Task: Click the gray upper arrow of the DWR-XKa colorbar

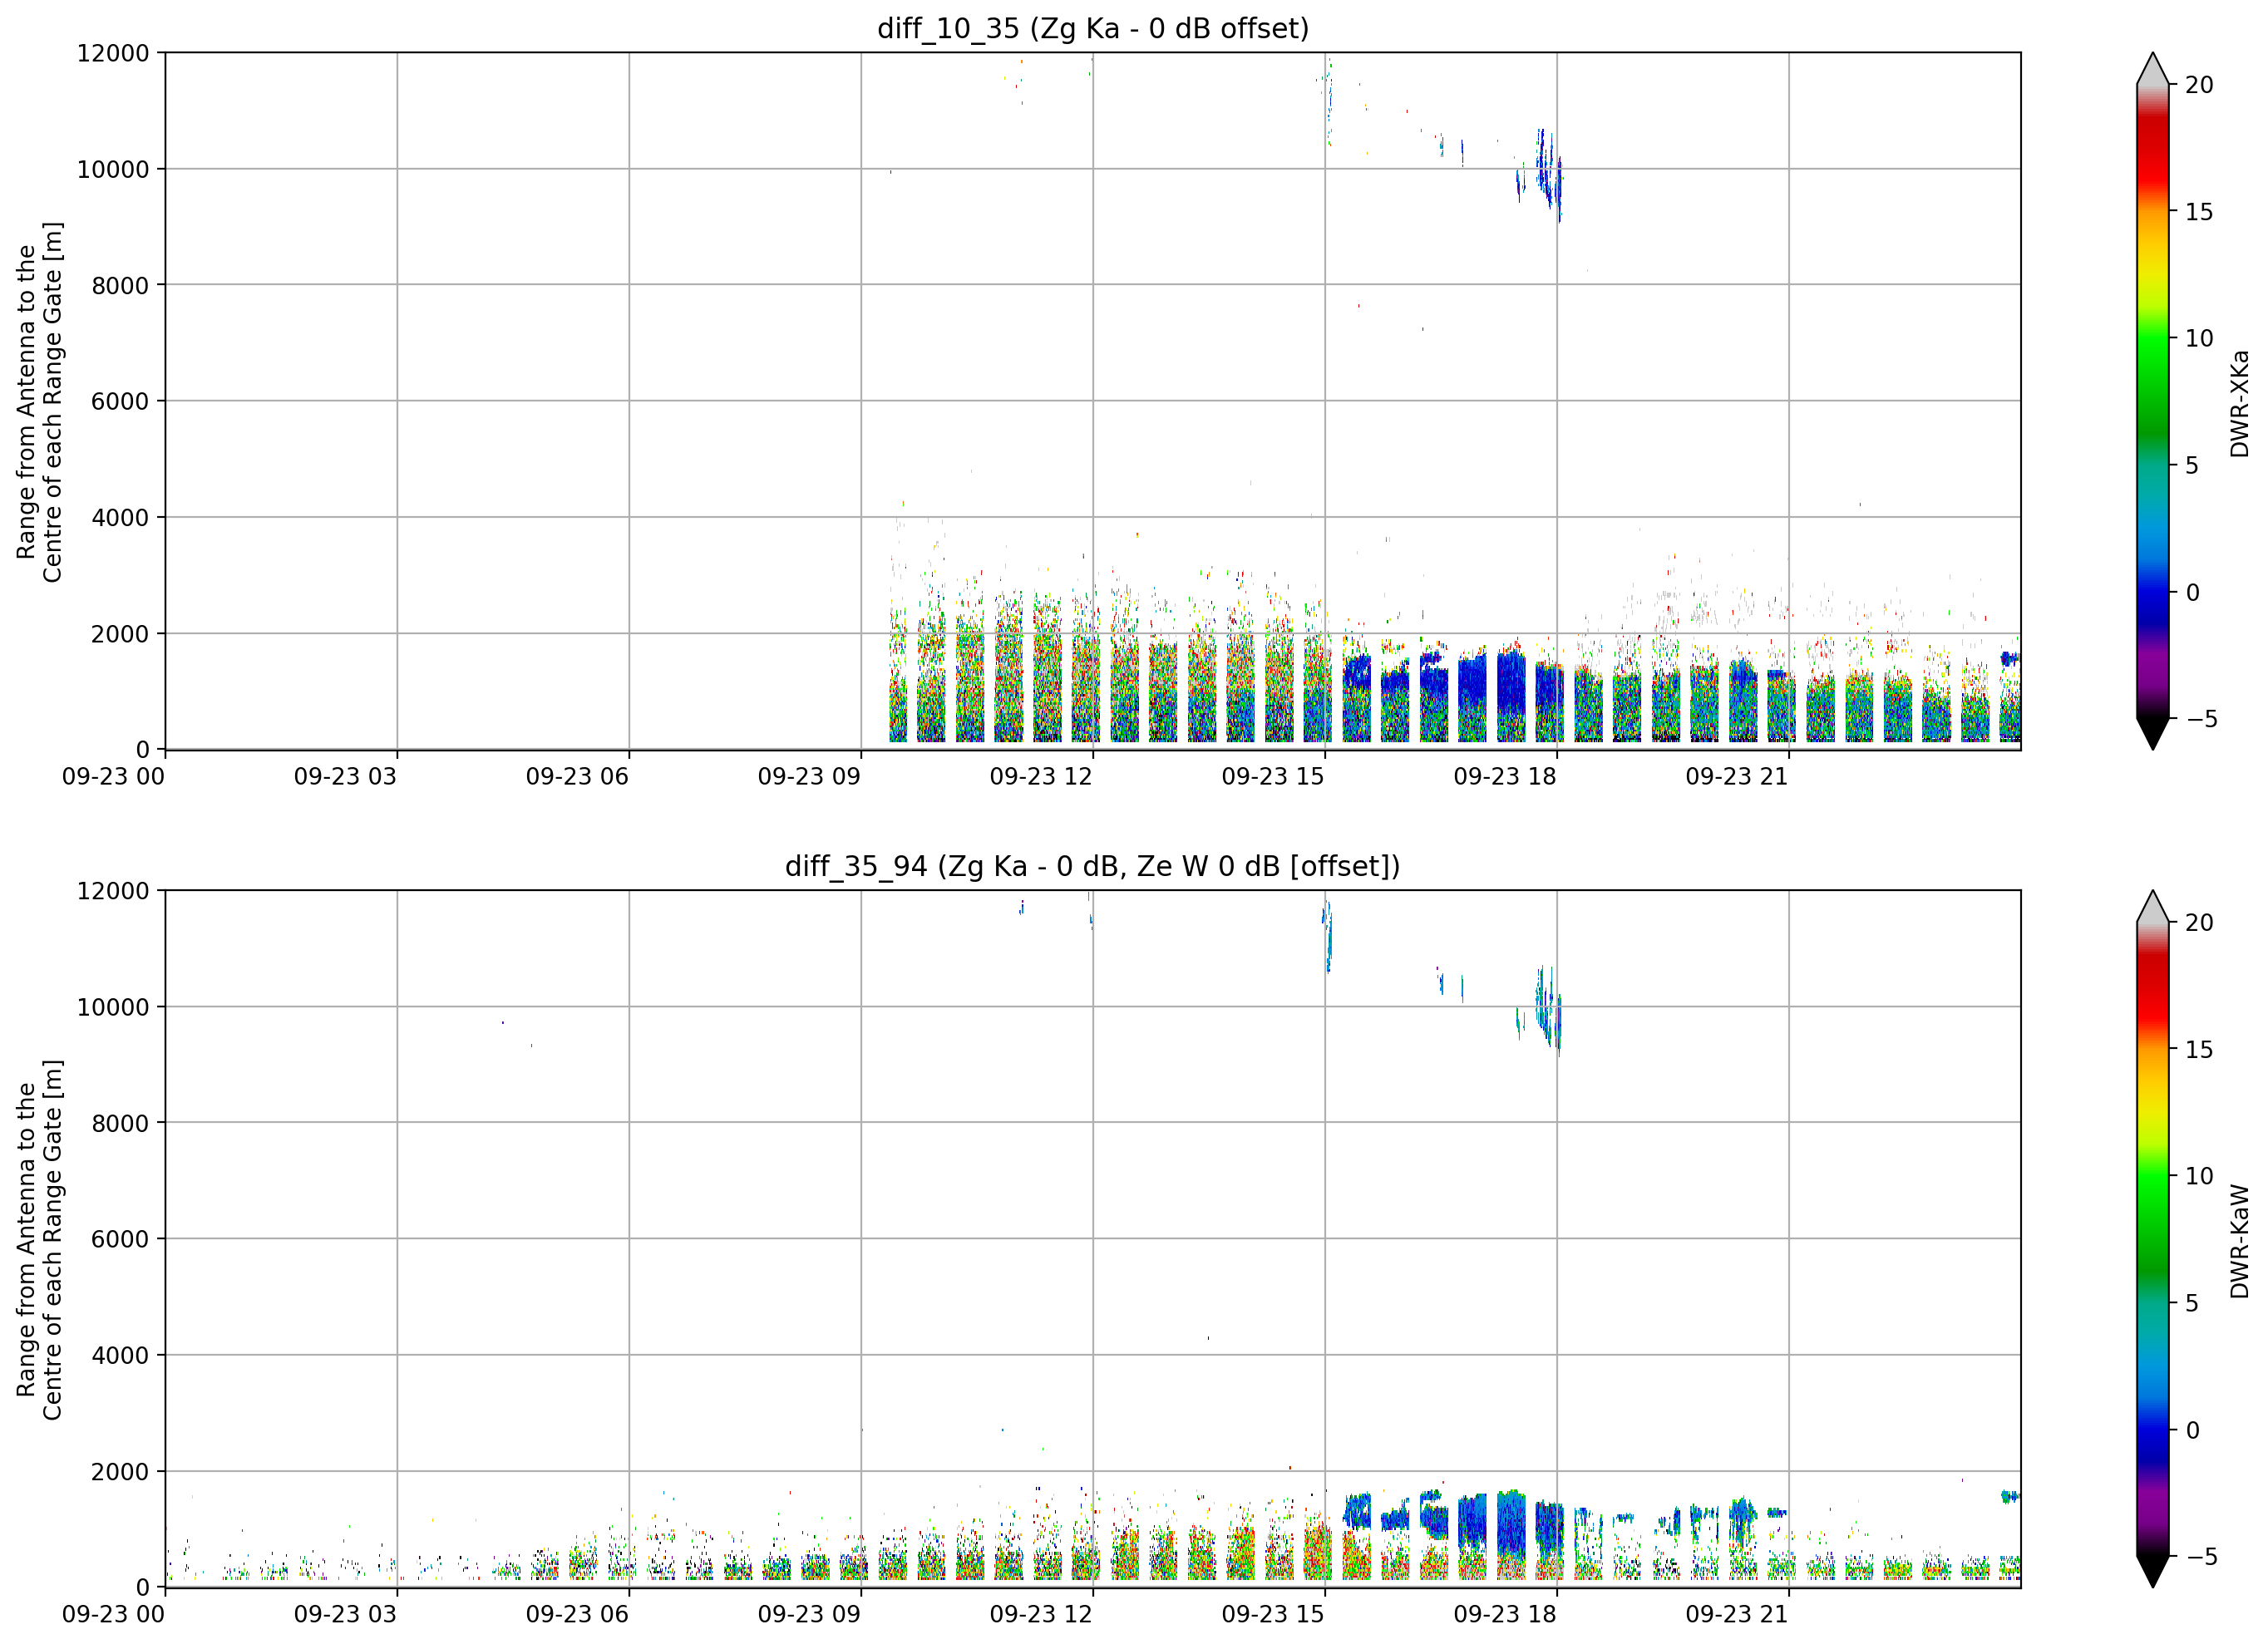Action: pos(2152,70)
